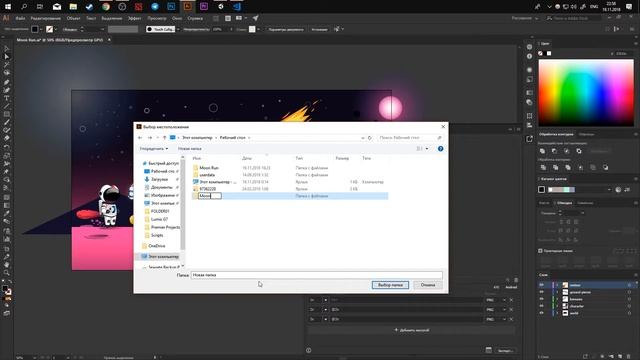Screen dimensions: 640x360
Task: Open the harmony rules dropdown in Color Guide
Action: point(609,189)
